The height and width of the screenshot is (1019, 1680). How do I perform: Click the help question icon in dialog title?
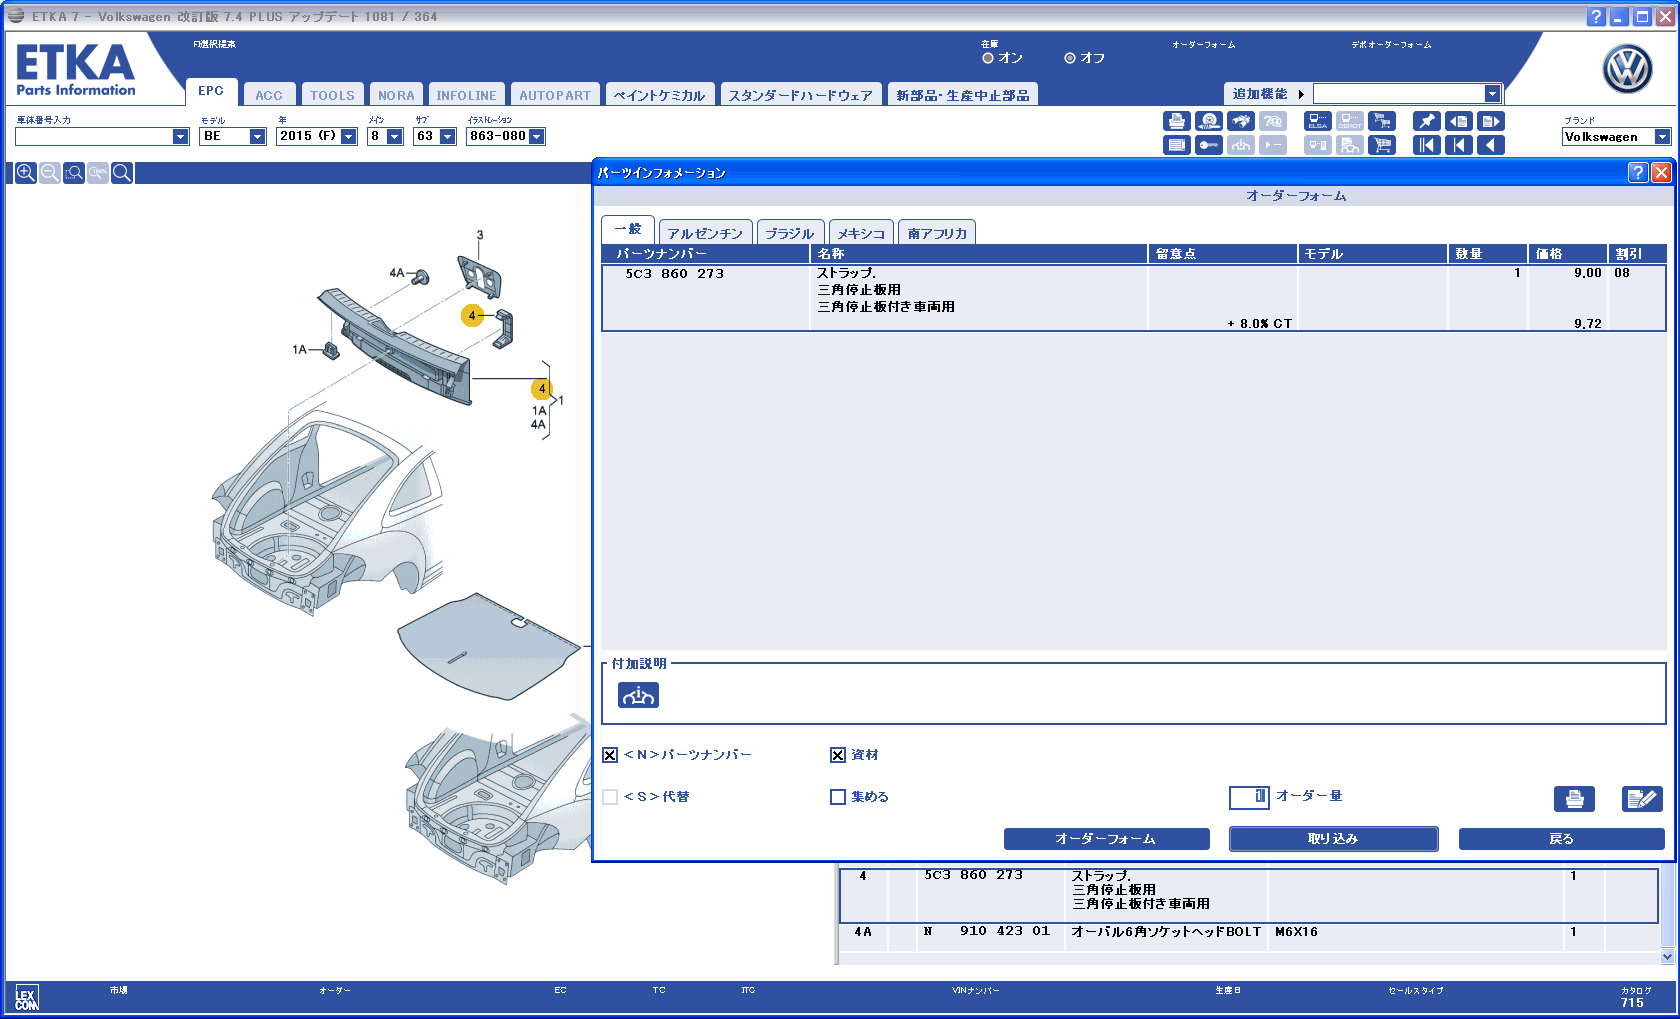click(1638, 172)
